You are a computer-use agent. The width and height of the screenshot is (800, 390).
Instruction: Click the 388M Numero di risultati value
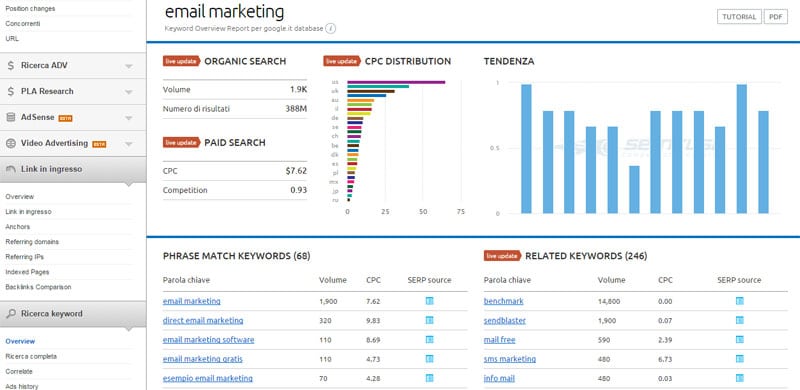296,109
